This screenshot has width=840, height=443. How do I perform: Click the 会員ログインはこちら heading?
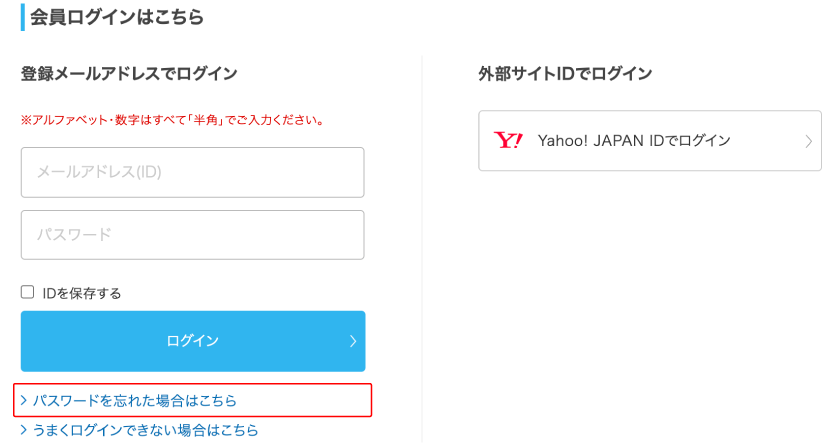117,17
